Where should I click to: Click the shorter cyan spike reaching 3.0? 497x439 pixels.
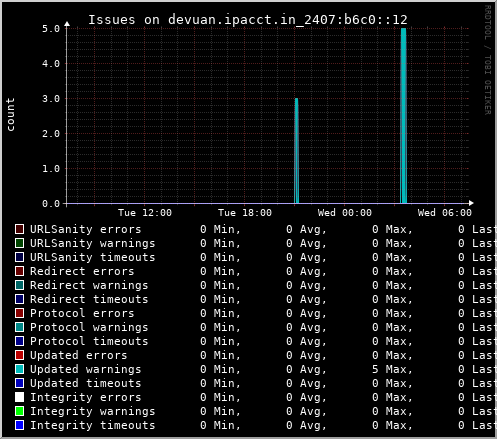pyautogui.click(x=296, y=151)
